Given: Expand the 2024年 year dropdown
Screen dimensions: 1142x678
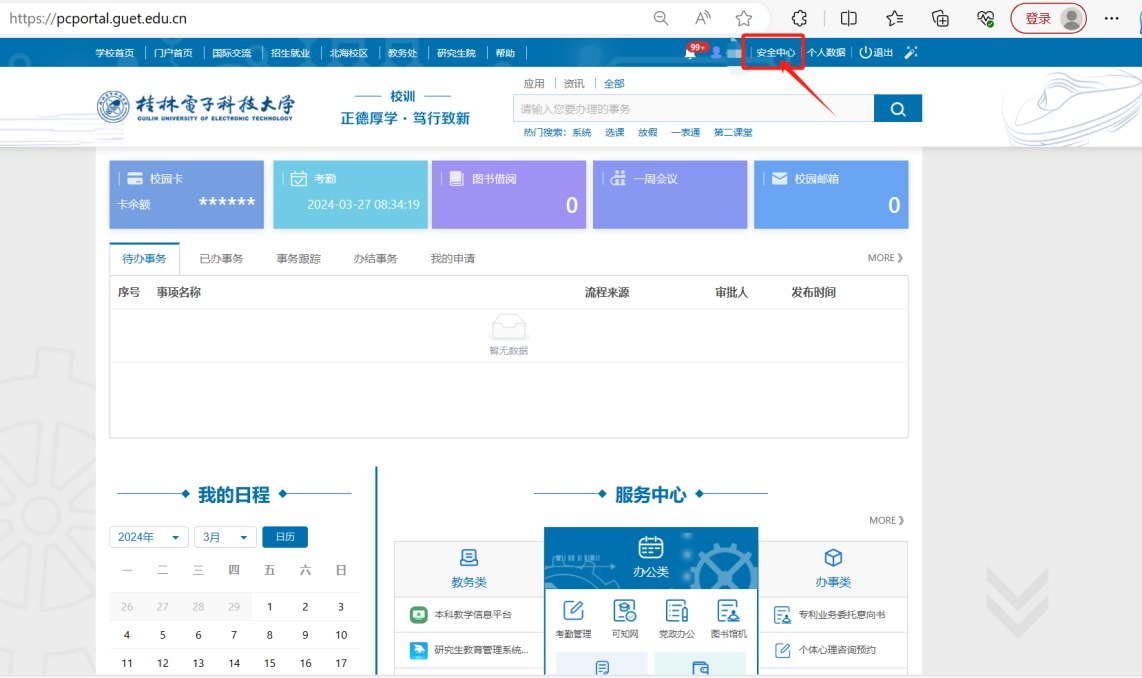Looking at the screenshot, I should click(x=149, y=537).
